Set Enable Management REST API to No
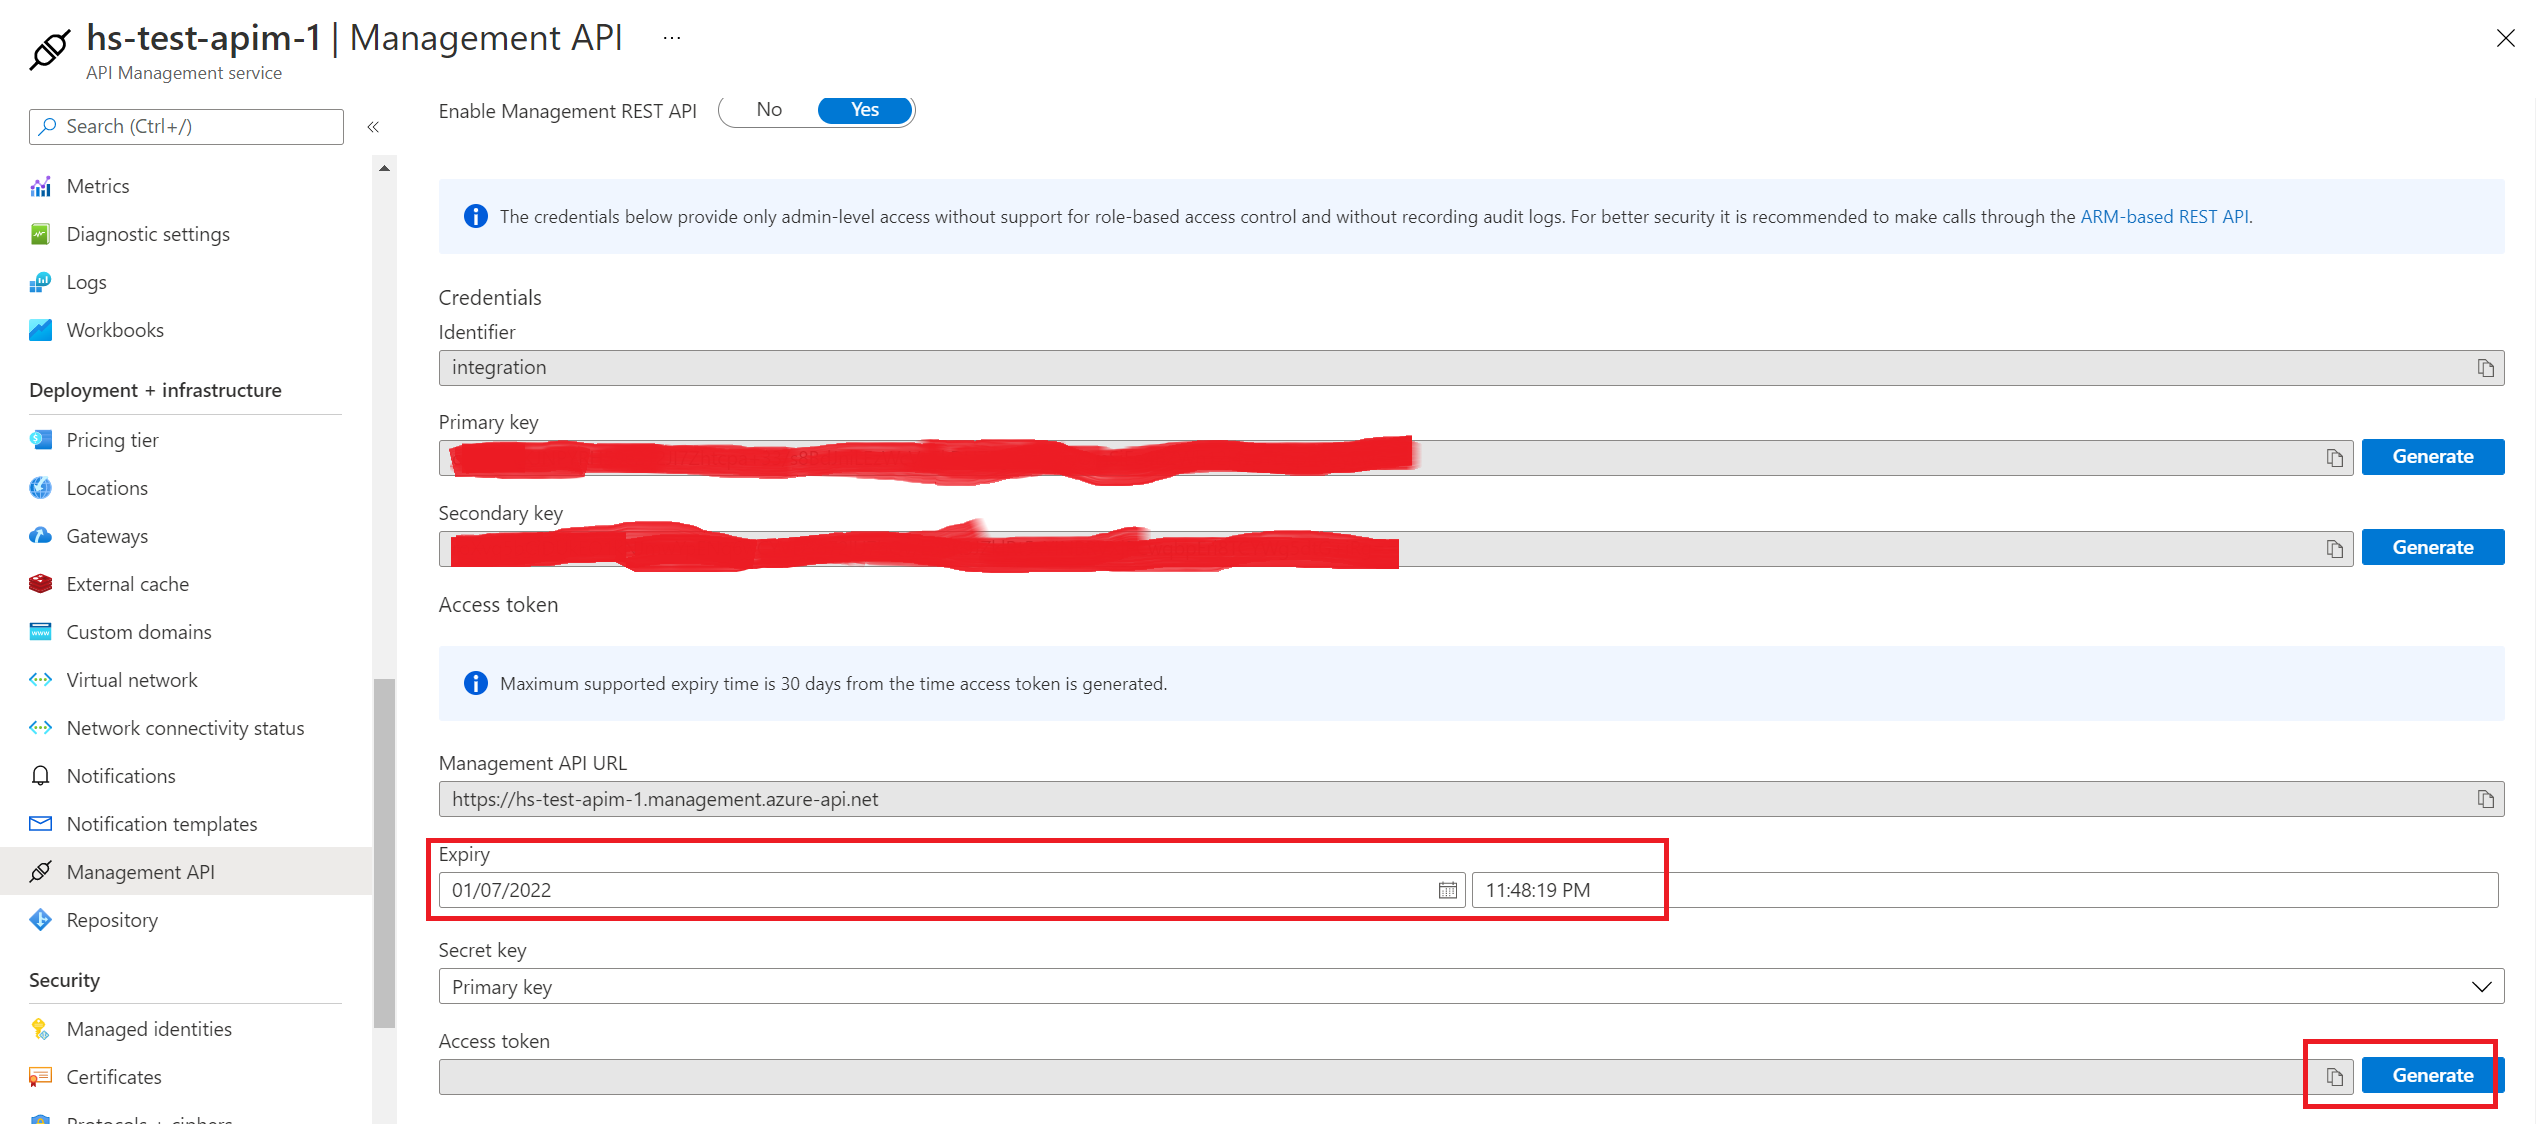 (x=769, y=110)
